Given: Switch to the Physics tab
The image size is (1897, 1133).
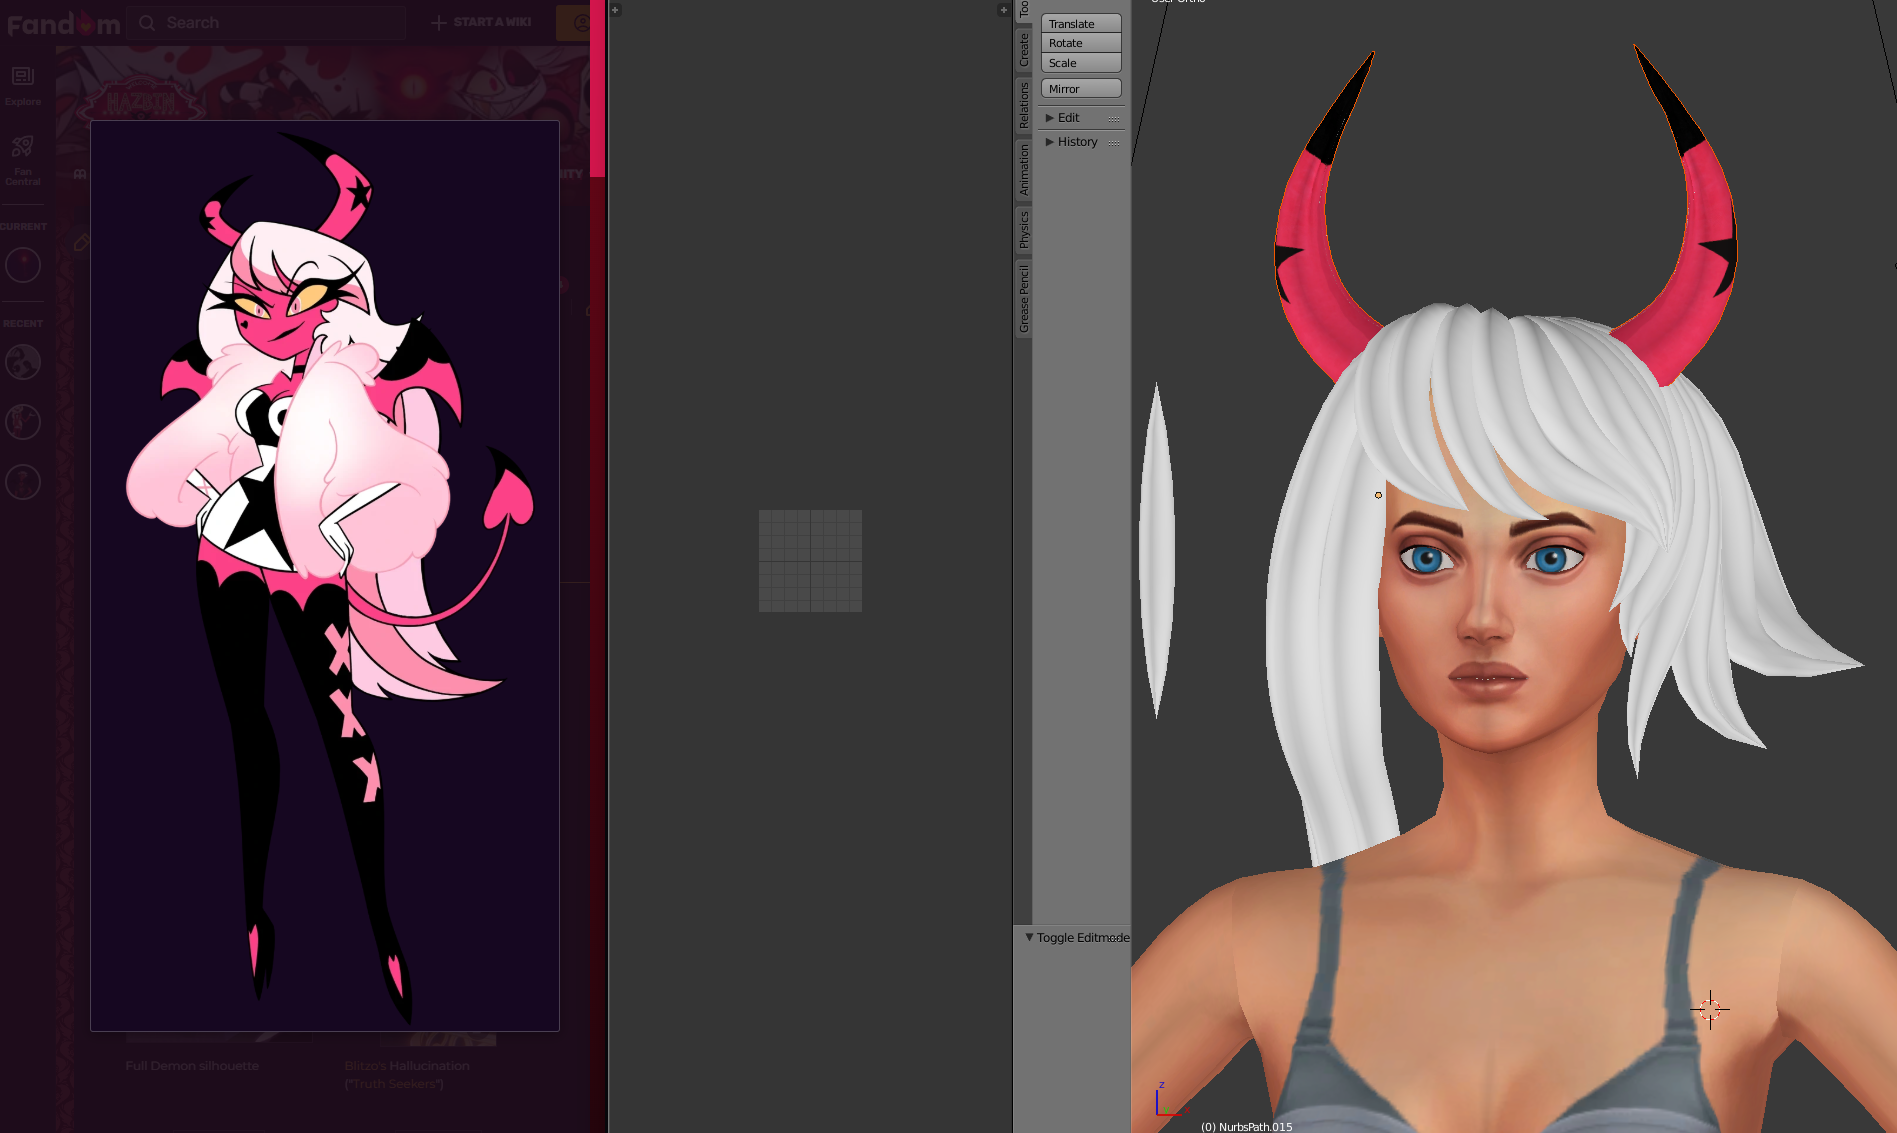Looking at the screenshot, I should pos(1024,229).
